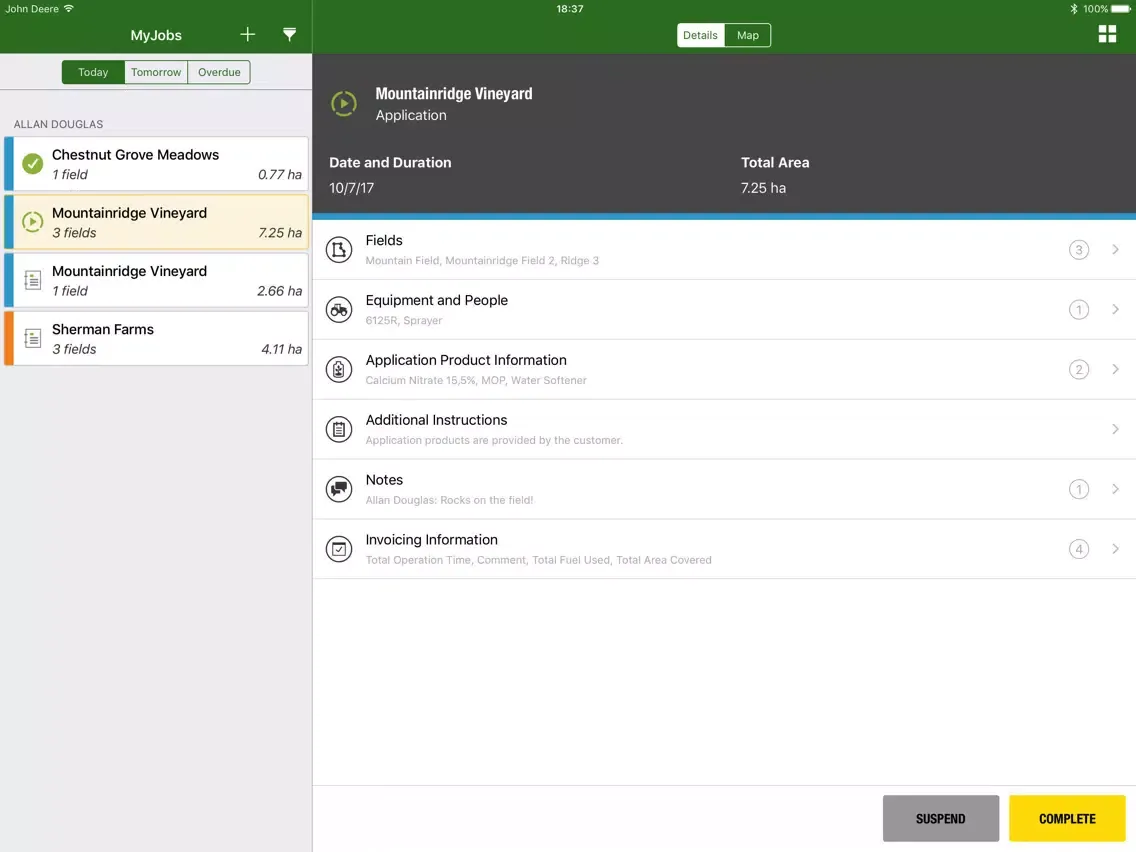The image size is (1136, 852).
Task: Click the 4.11 ha area of Sherman Farms
Action: point(282,349)
